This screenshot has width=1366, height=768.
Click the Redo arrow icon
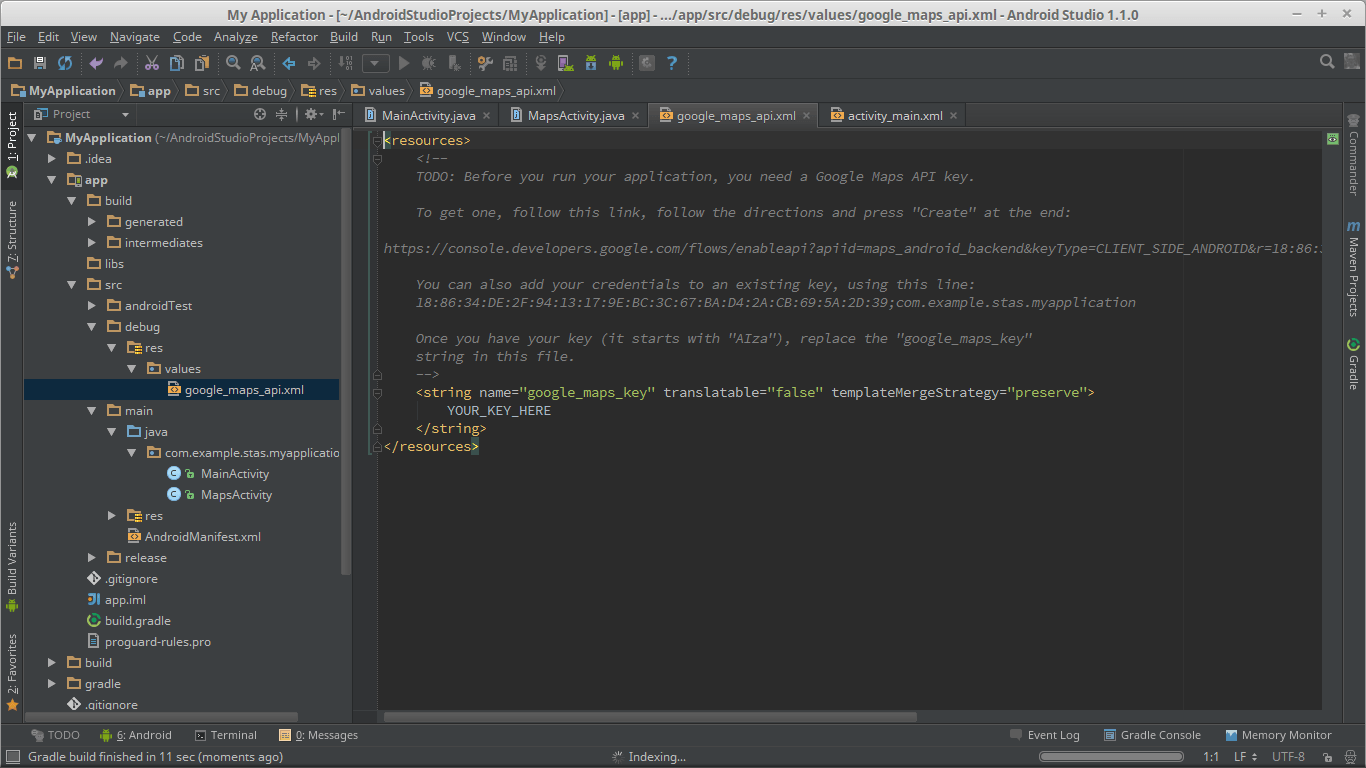[121, 63]
